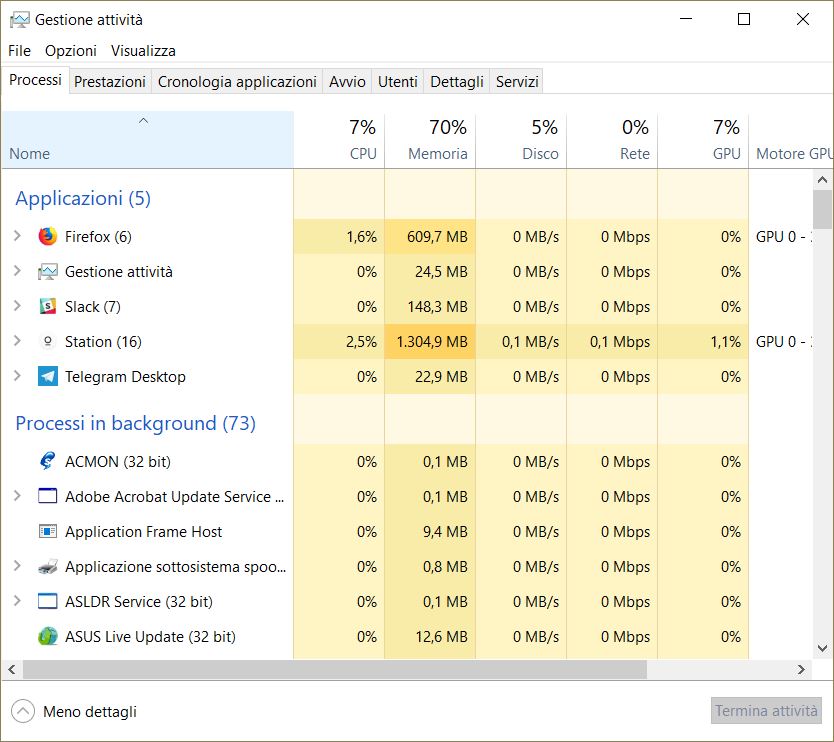Sort by the Rete column header

click(x=612, y=140)
